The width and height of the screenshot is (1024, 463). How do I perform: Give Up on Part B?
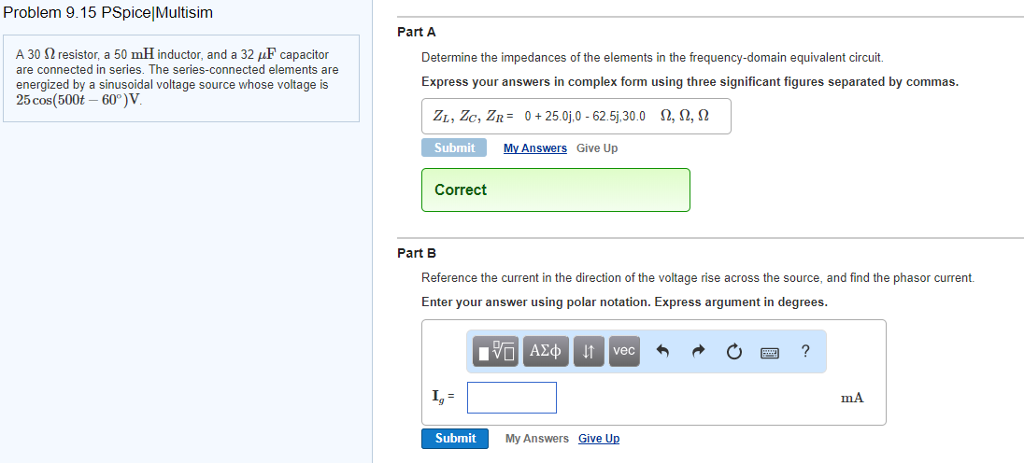[599, 438]
